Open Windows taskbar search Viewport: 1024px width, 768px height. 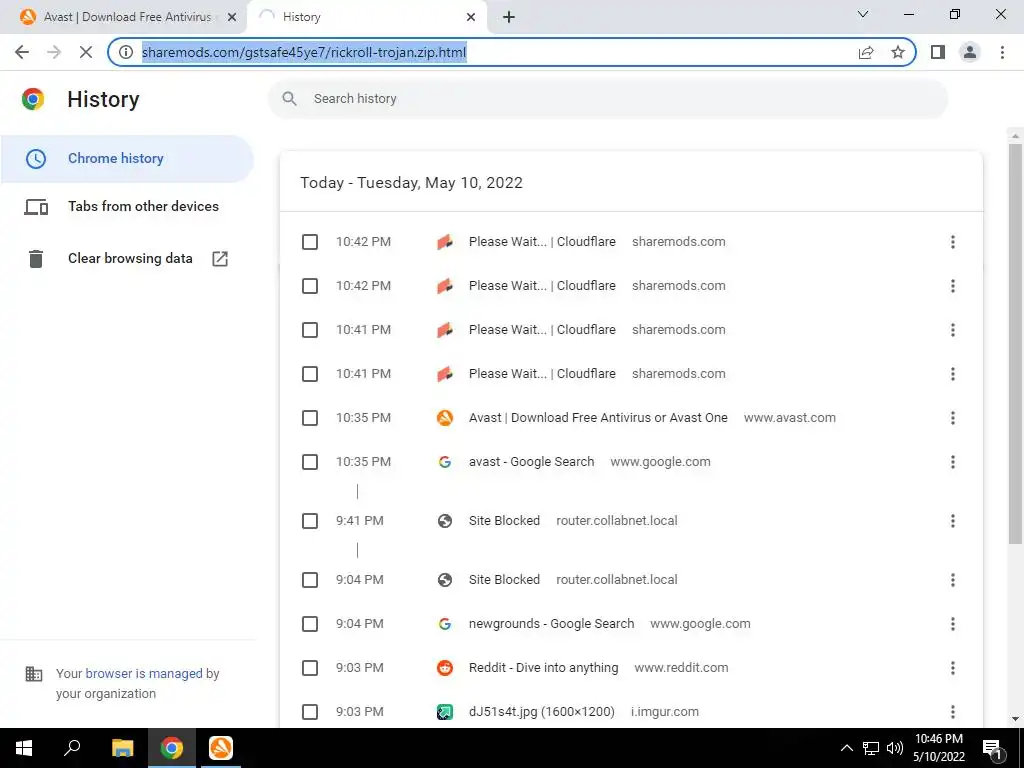(72, 748)
